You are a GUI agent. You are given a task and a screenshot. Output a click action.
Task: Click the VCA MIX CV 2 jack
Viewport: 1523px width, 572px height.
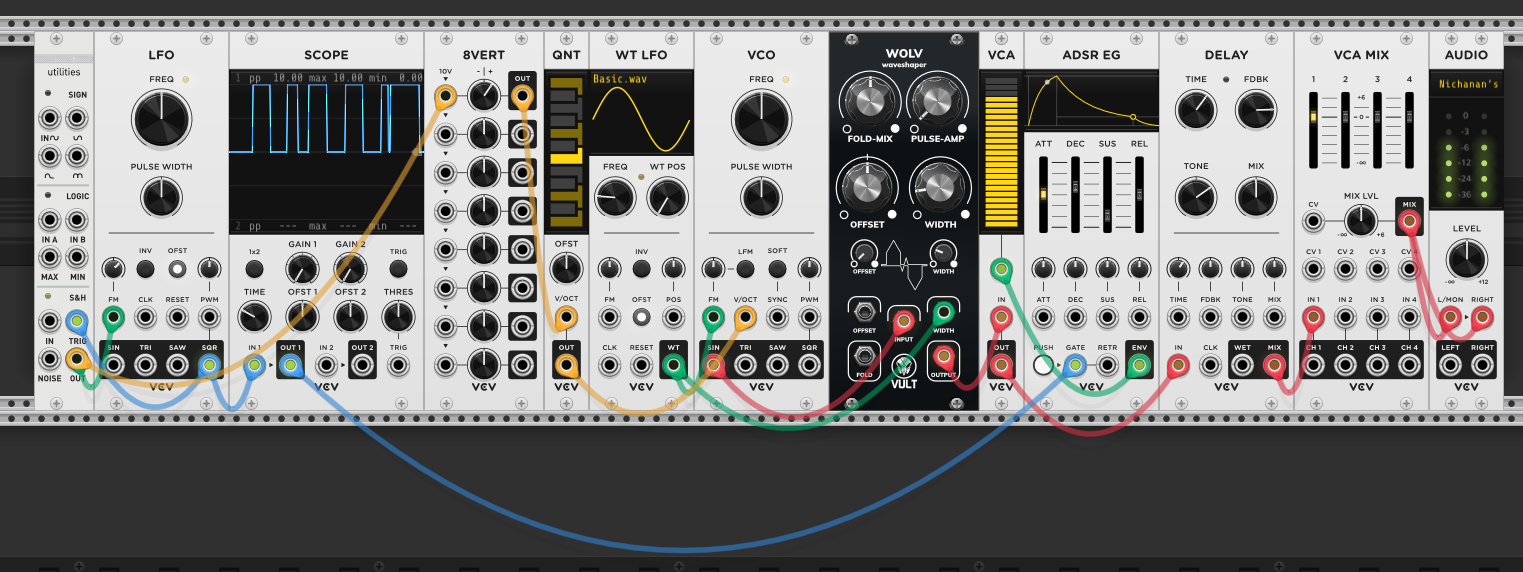(x=1345, y=270)
